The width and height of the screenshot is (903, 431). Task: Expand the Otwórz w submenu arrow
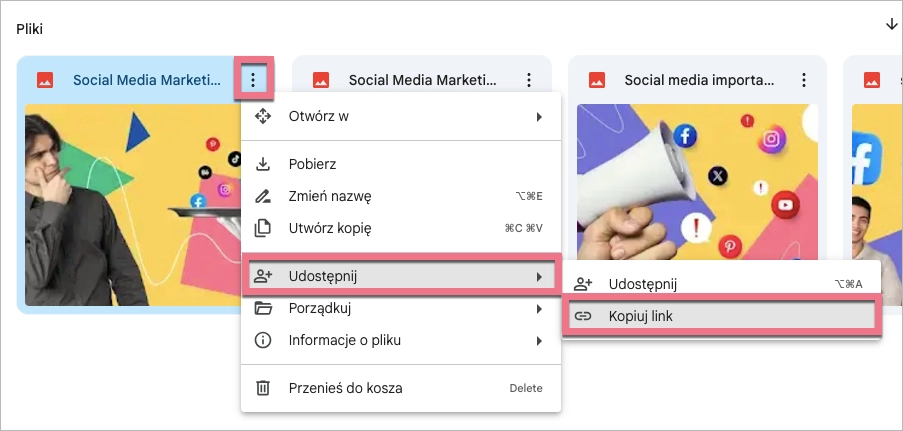tap(539, 117)
